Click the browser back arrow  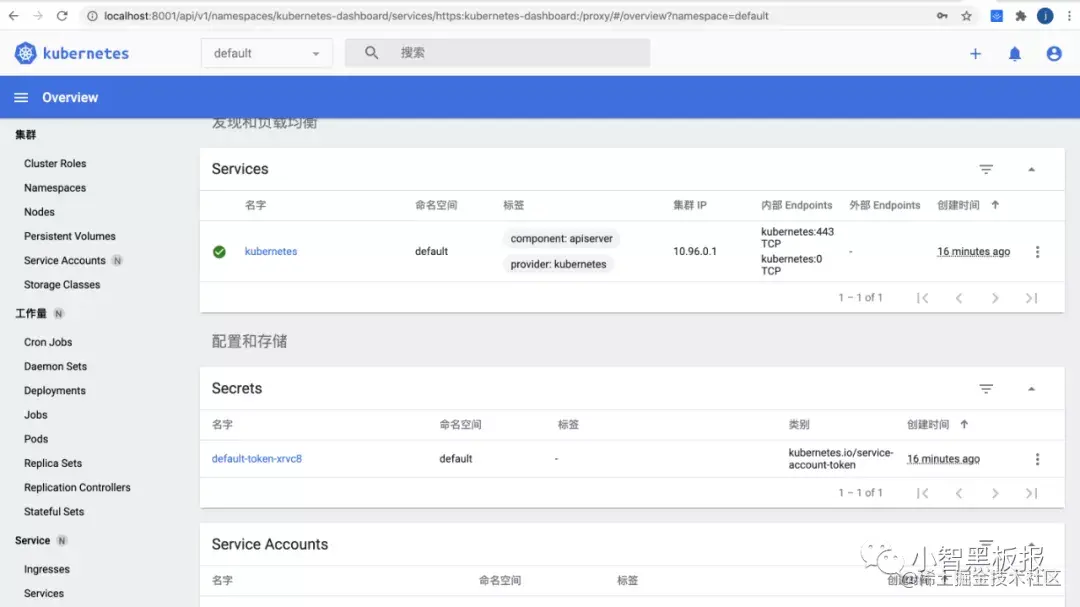14,15
